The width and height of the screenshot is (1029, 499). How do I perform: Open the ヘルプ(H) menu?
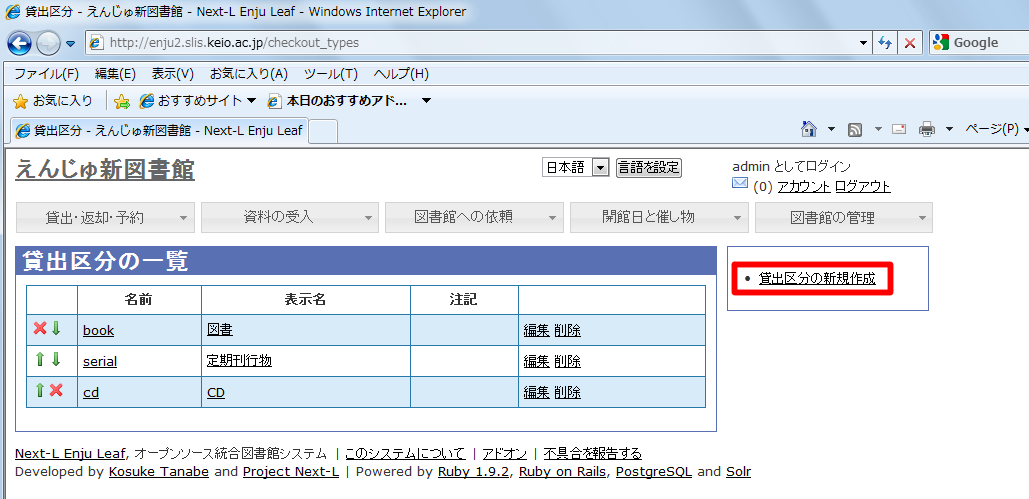click(x=400, y=74)
